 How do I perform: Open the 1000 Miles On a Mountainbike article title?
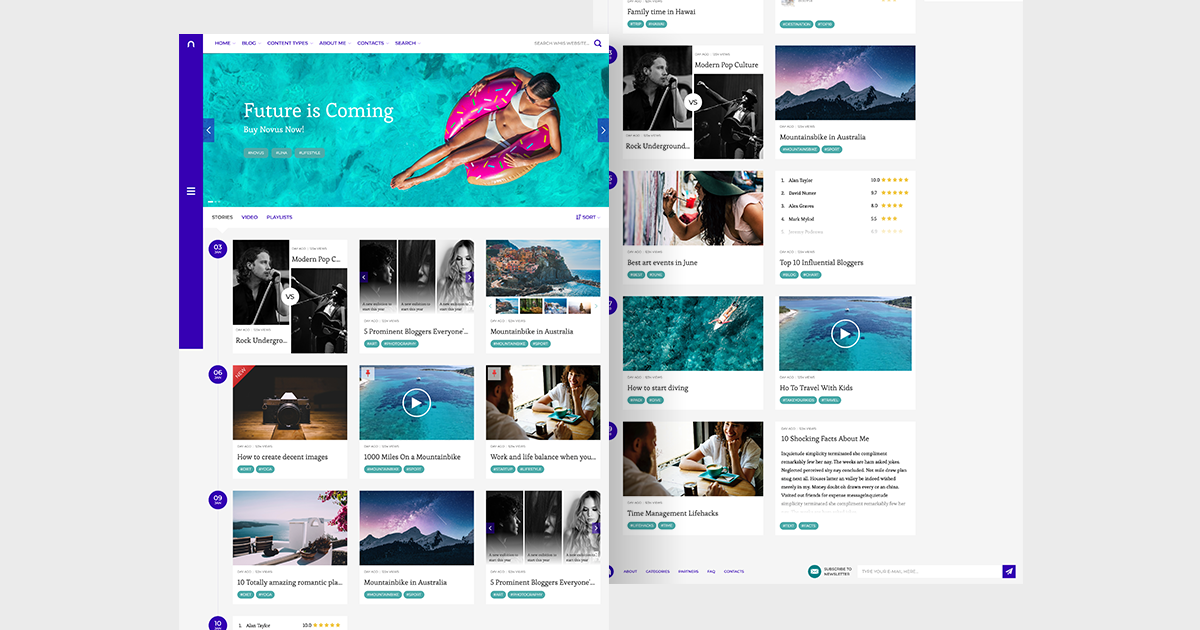[x=412, y=457]
